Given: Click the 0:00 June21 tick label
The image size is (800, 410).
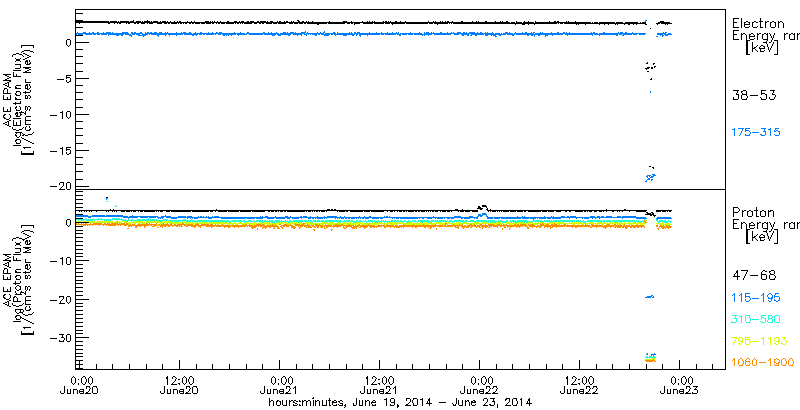Looking at the screenshot, I should point(279,385).
